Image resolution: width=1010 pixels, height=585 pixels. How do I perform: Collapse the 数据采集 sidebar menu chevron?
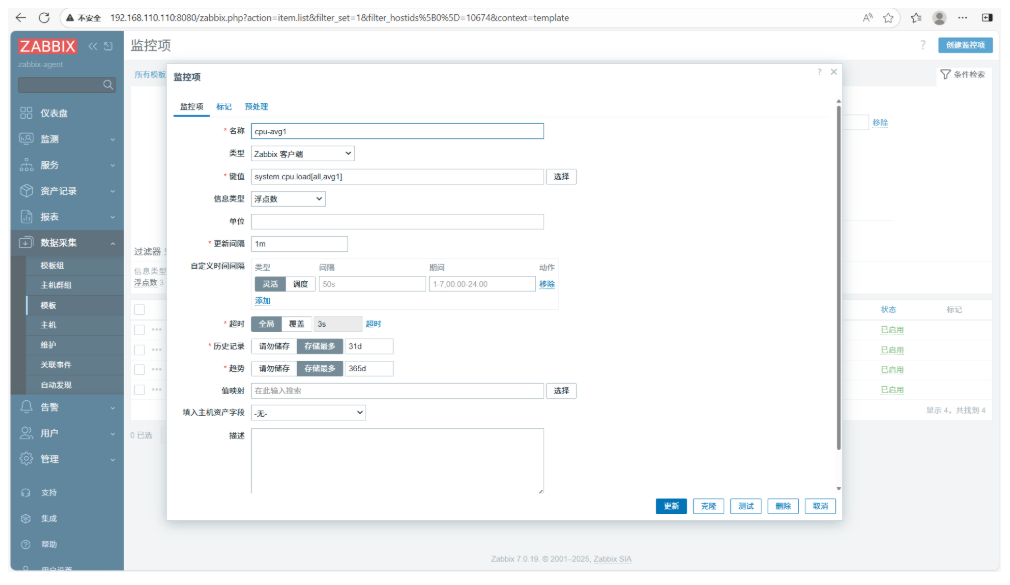pos(113,243)
